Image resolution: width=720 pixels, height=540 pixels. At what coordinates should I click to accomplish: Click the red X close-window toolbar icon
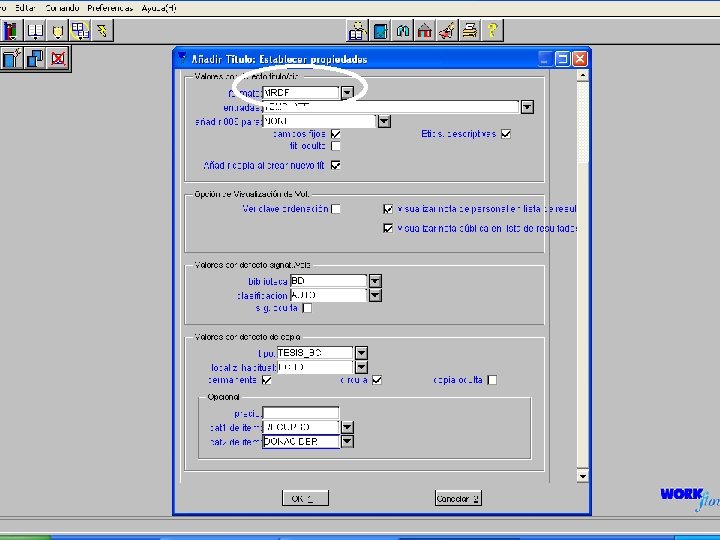pos(58,58)
